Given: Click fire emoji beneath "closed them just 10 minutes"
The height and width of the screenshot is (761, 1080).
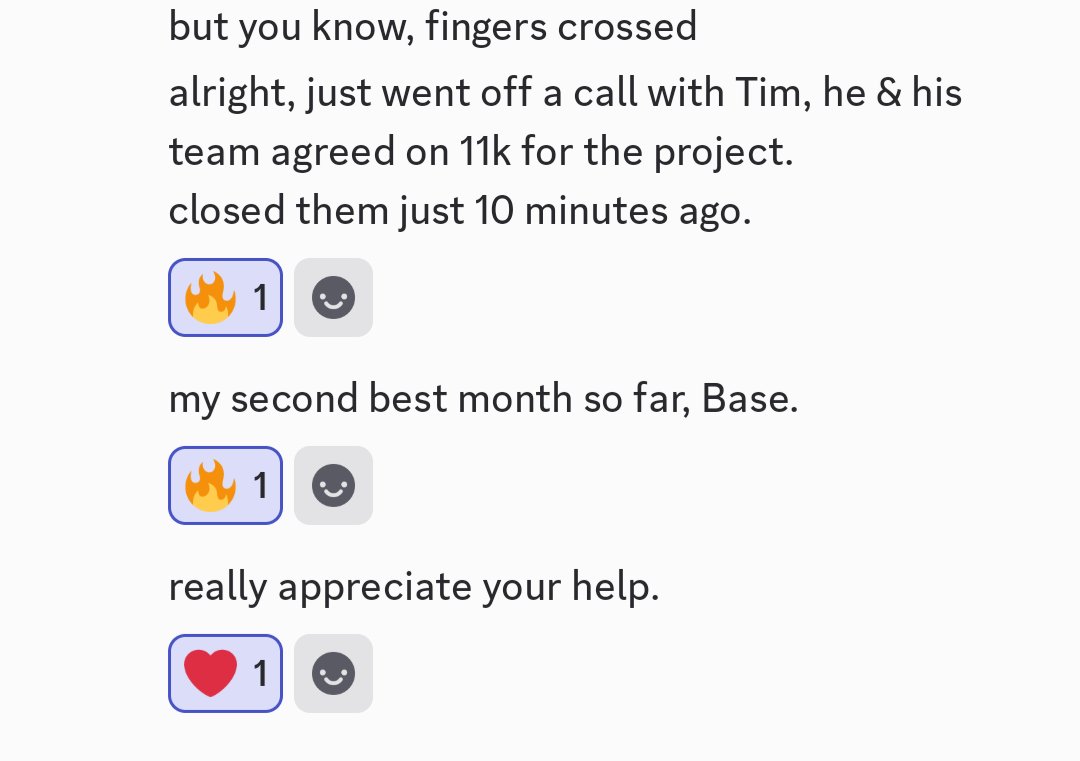Looking at the screenshot, I should point(210,298).
